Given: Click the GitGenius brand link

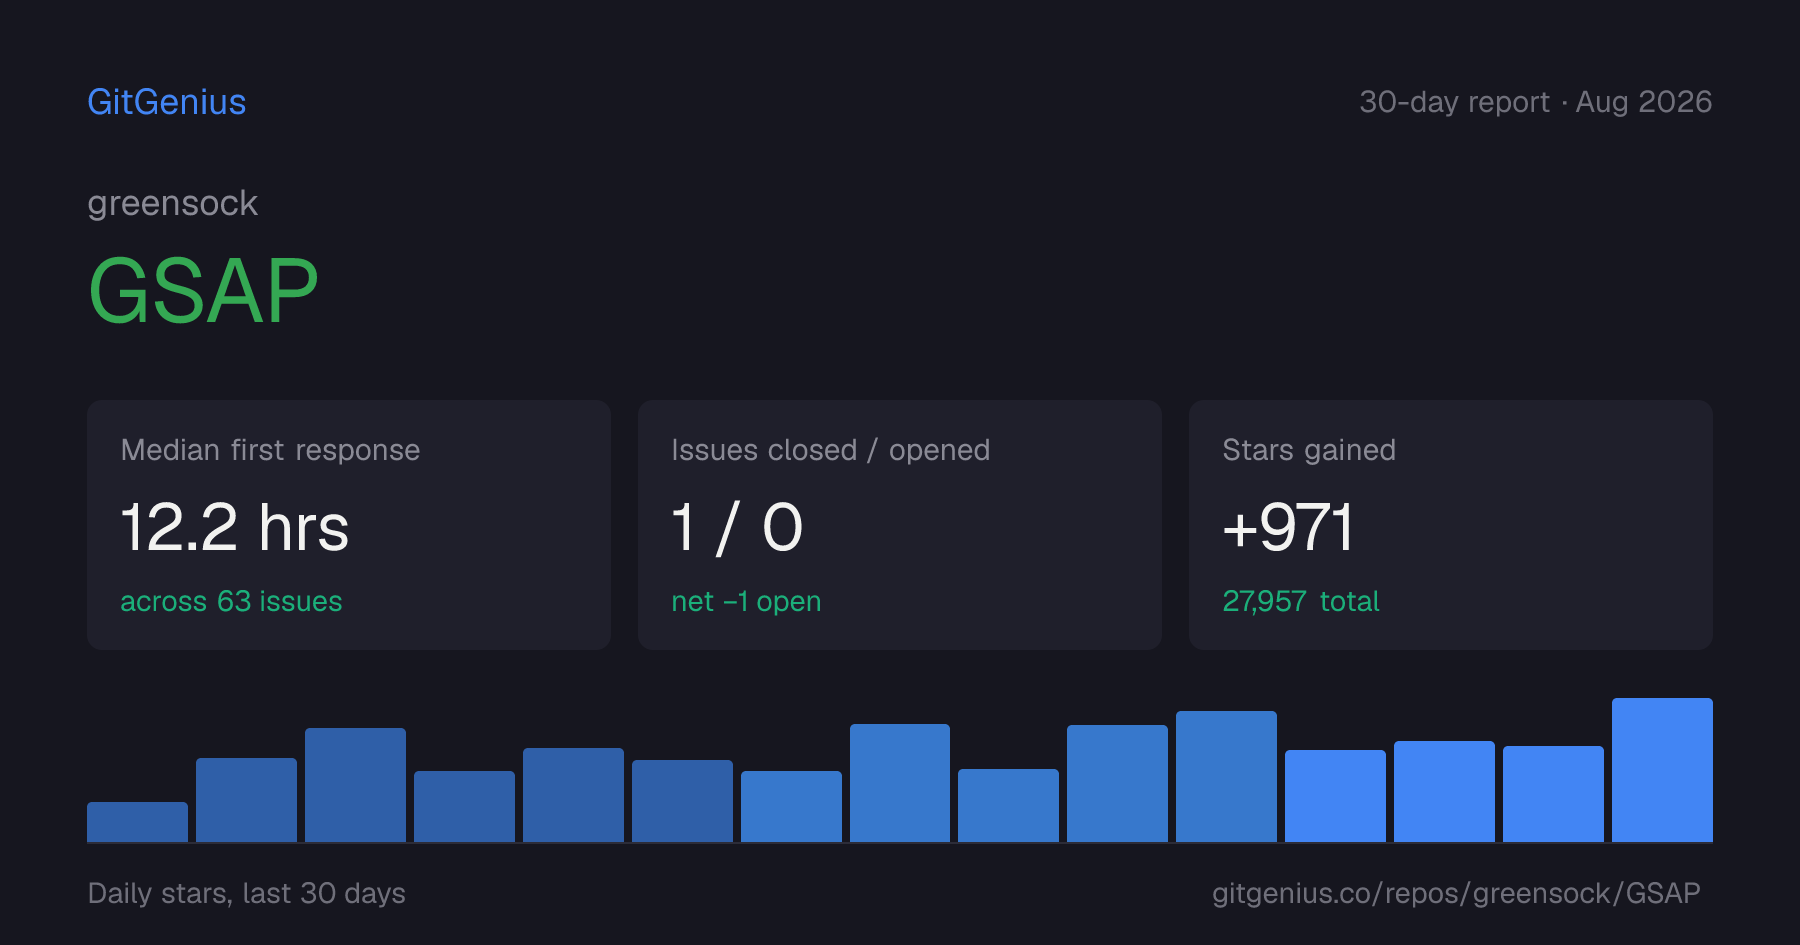Looking at the screenshot, I should coord(167,102).
